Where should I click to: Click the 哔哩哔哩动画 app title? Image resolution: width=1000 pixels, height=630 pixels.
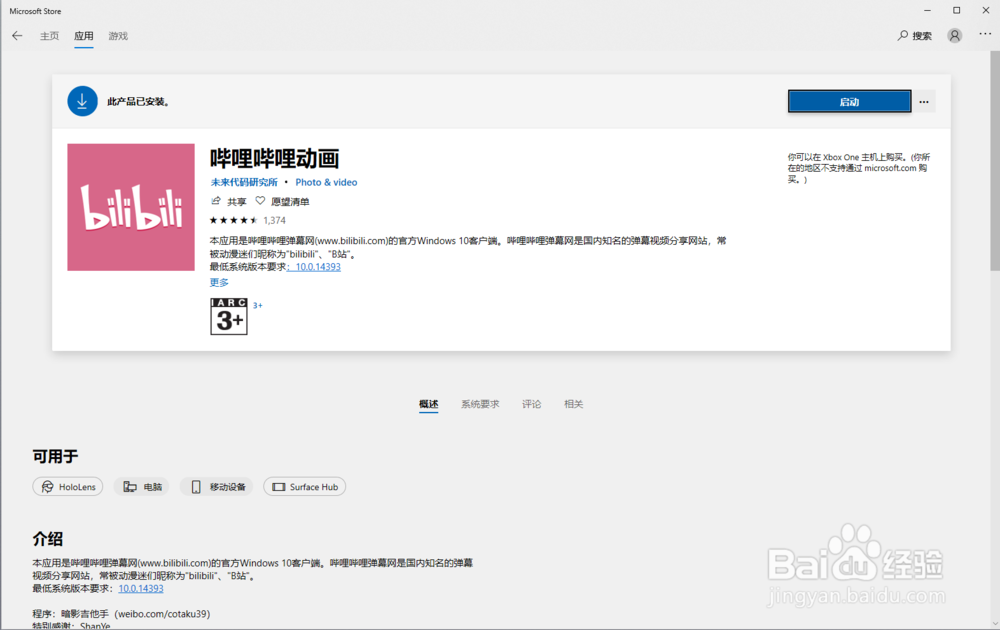click(274, 158)
